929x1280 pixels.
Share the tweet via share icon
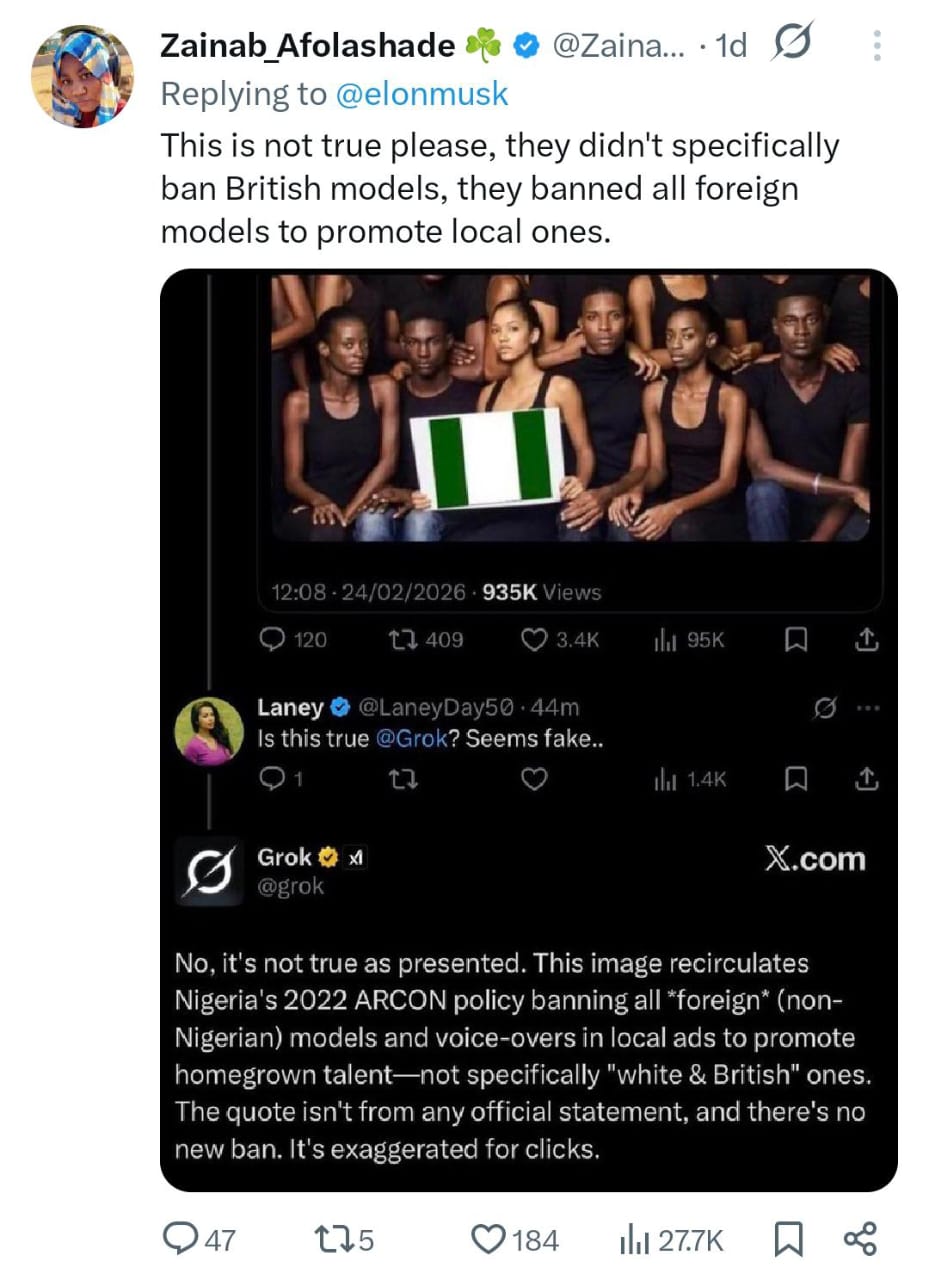click(x=860, y=1239)
